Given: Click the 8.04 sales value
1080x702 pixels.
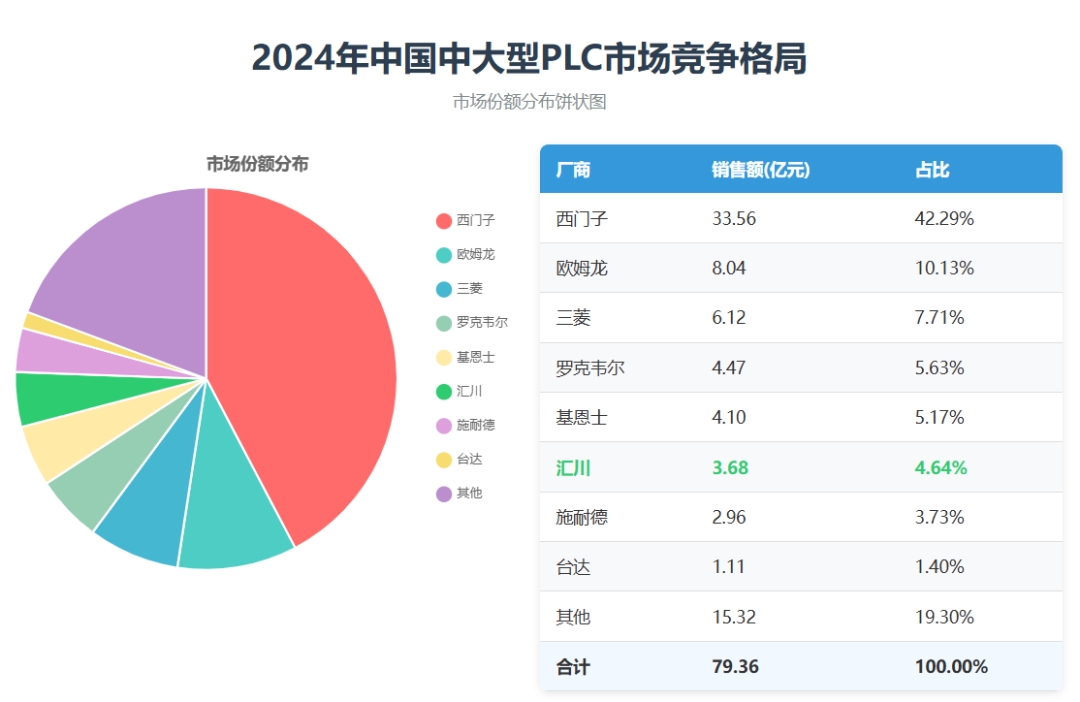Looking at the screenshot, I should coord(729,269).
